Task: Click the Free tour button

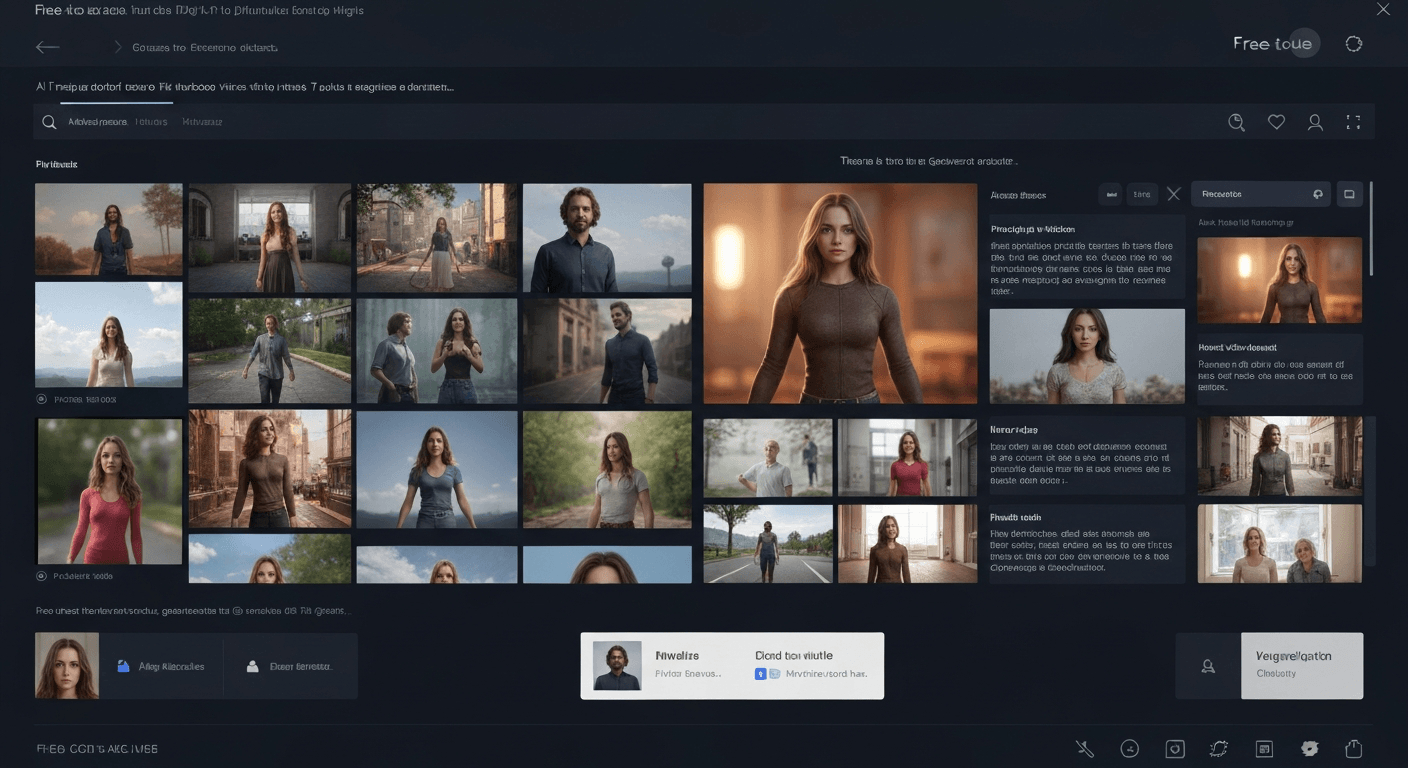Action: pyautogui.click(x=1271, y=43)
